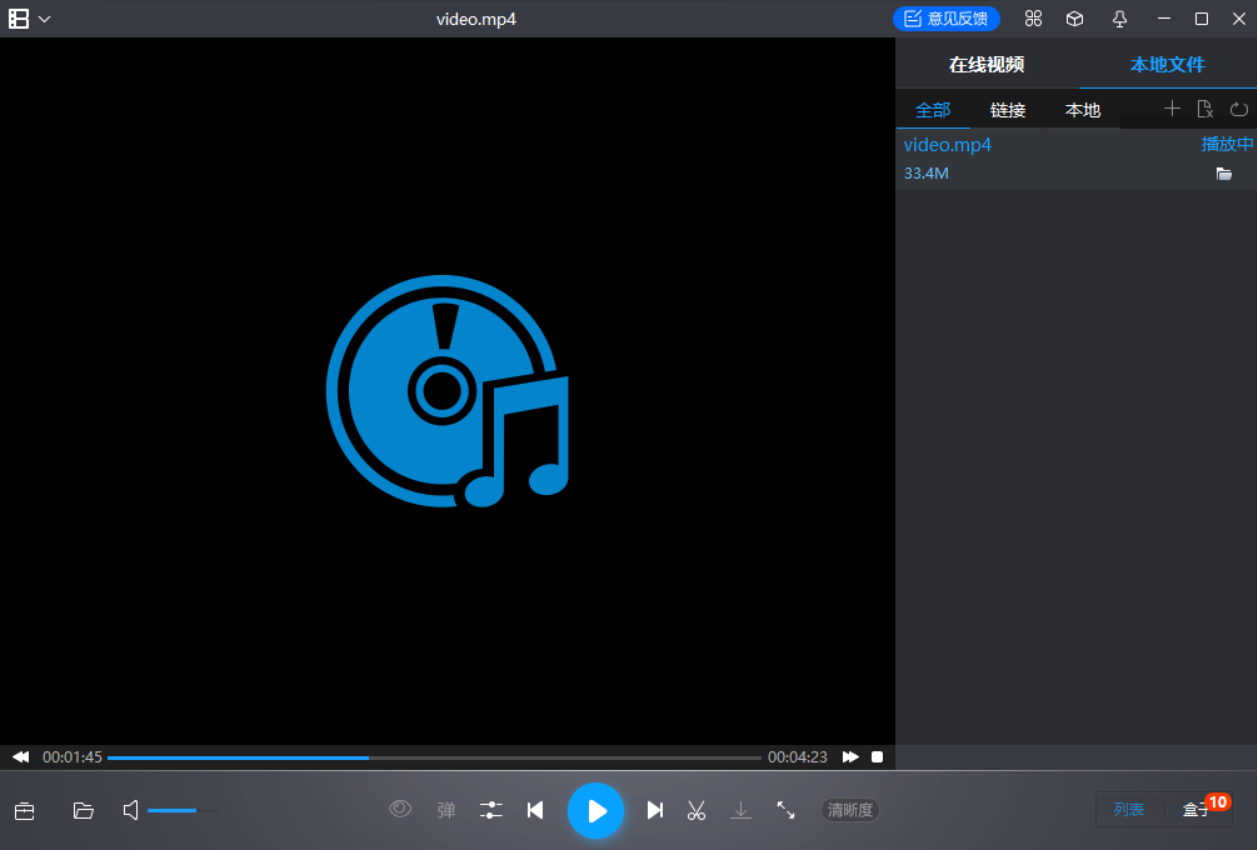
Task: Open a local video using the folder icon
Action: 84,810
